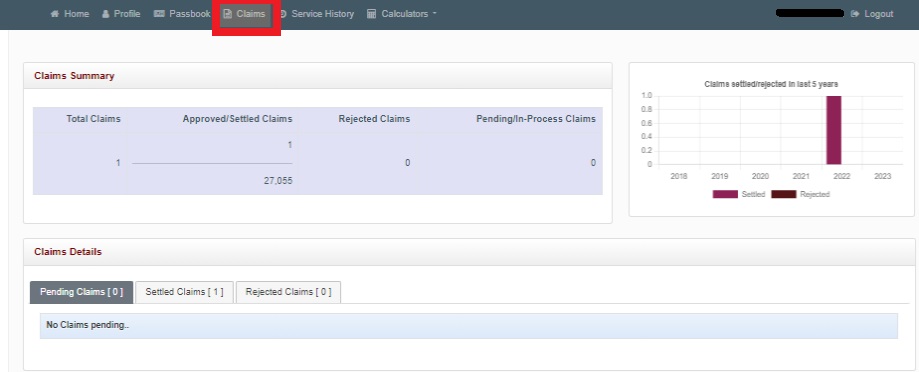Toggle Settled legend color swatch
919x372 pixels.
[725, 194]
